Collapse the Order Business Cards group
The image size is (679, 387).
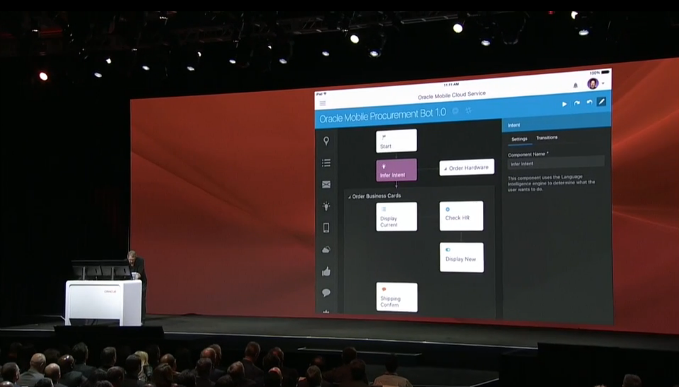coord(349,197)
